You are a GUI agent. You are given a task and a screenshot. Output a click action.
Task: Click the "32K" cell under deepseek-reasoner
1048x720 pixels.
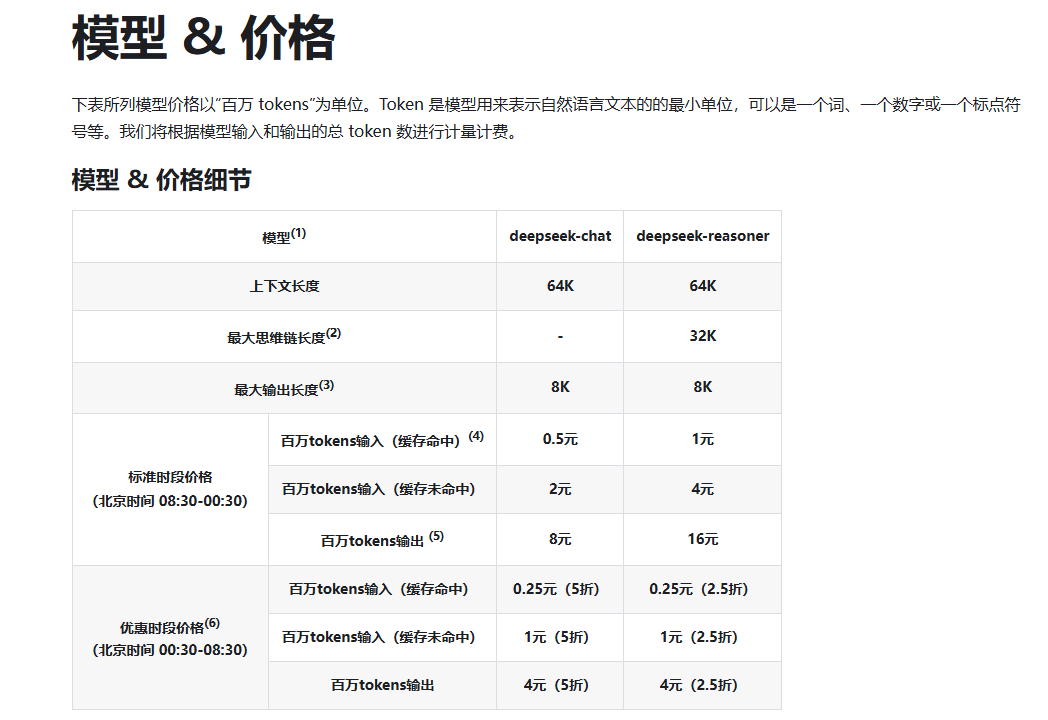tap(702, 336)
